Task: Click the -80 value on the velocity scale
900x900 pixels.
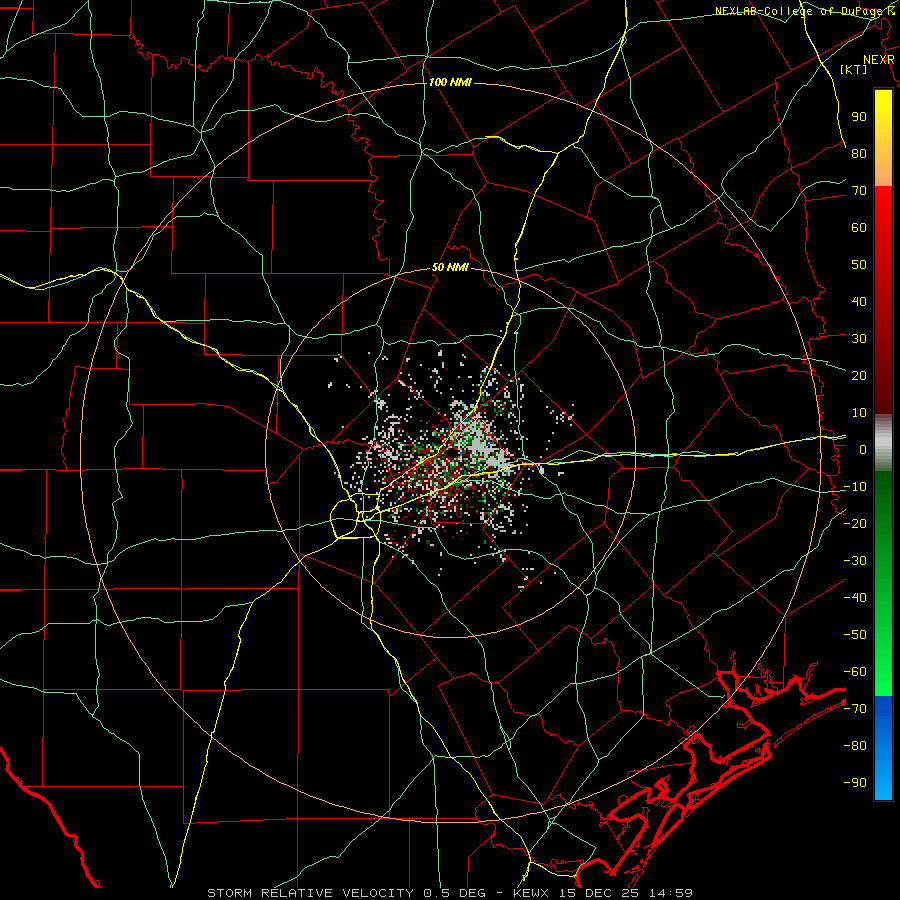Action: (x=855, y=746)
